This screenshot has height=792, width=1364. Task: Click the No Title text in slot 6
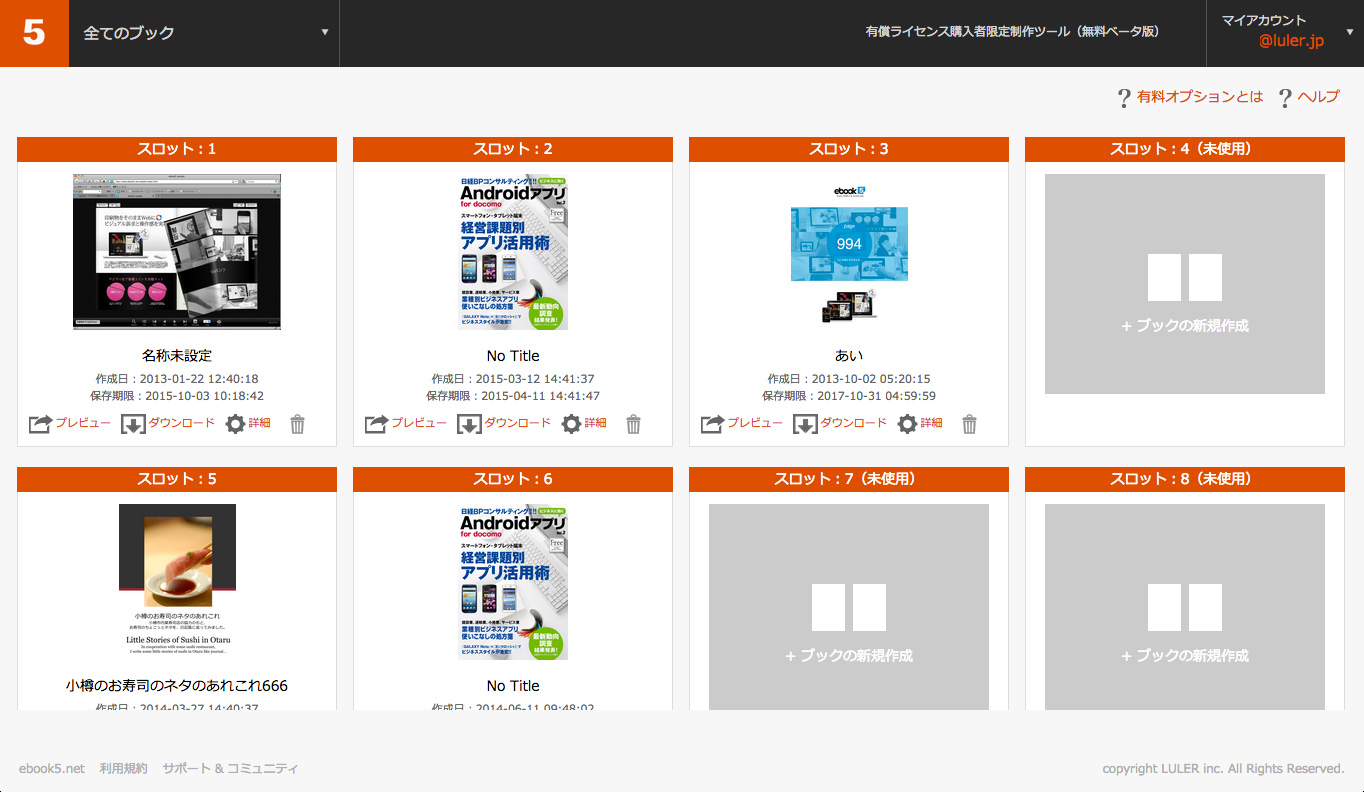tap(513, 686)
